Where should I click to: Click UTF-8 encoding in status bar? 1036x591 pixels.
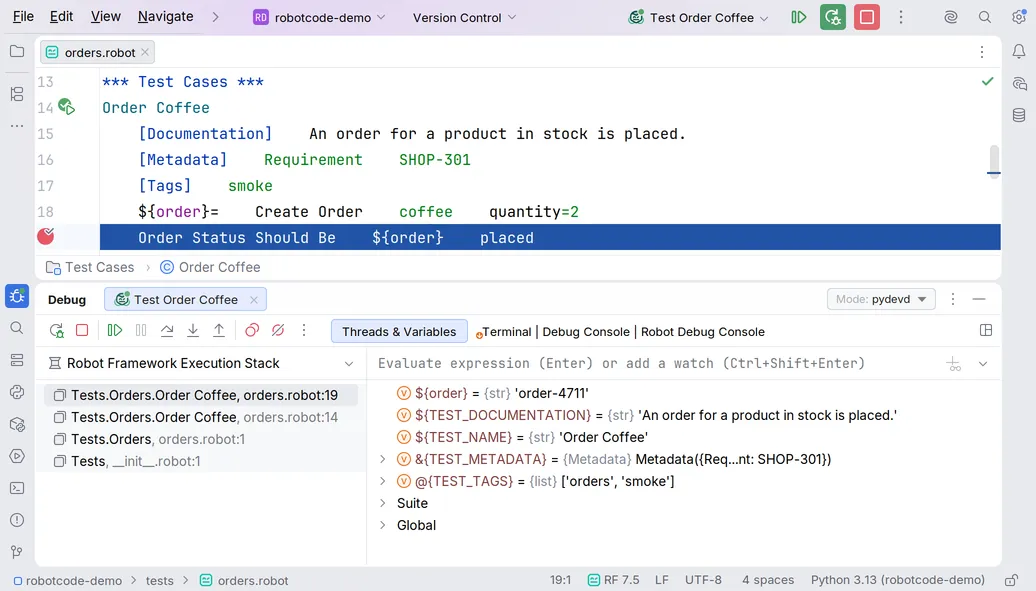[x=704, y=580]
